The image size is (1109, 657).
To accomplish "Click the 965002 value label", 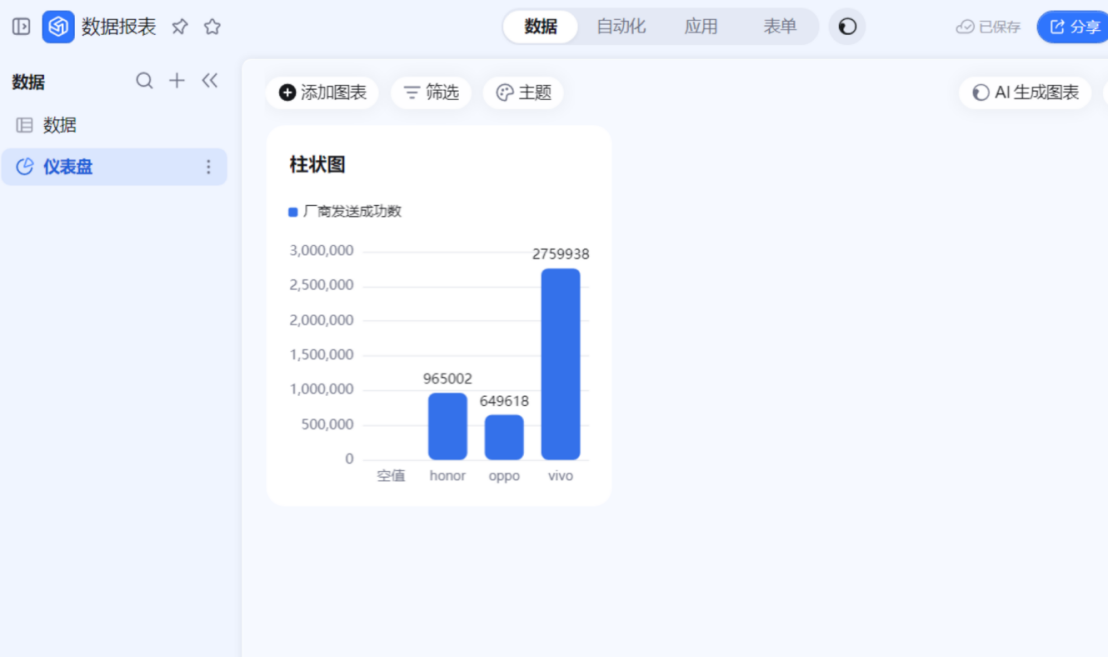I will coord(448,379).
